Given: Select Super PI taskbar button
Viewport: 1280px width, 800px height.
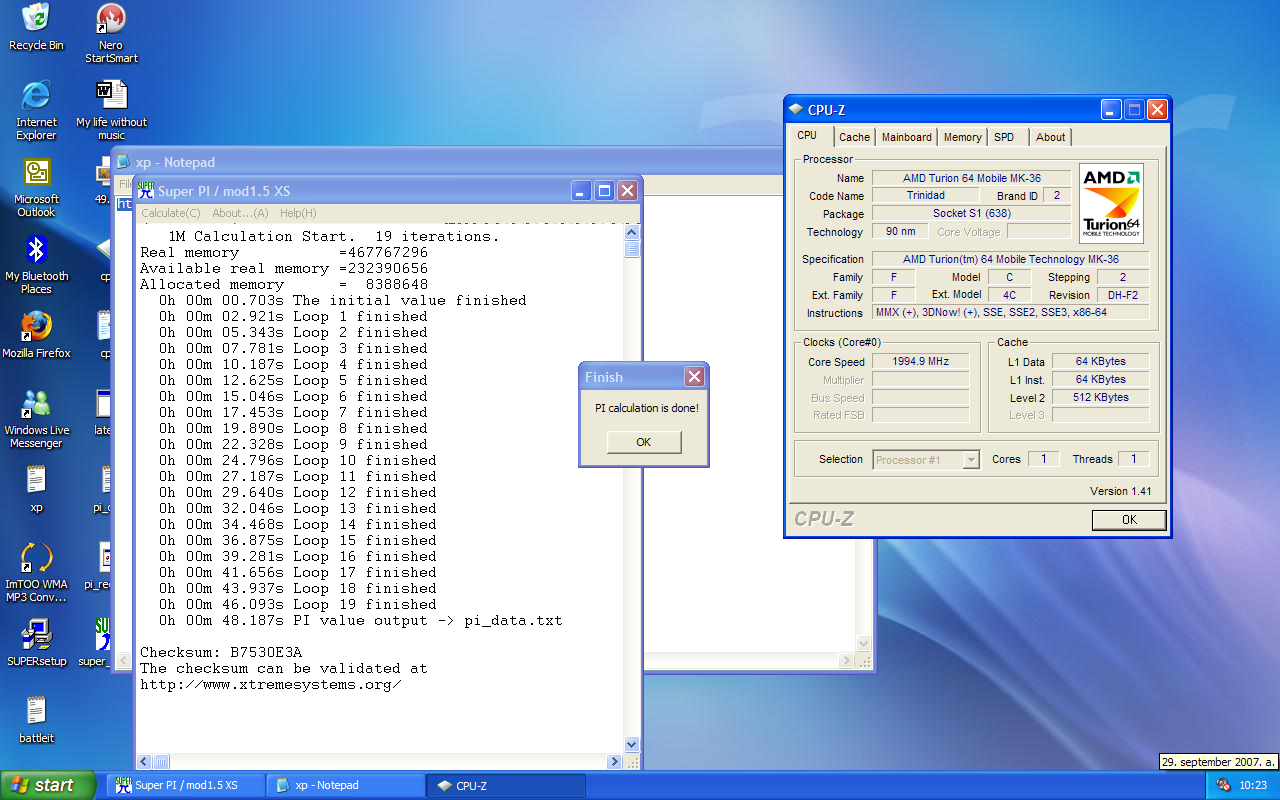Looking at the screenshot, I should (x=185, y=785).
